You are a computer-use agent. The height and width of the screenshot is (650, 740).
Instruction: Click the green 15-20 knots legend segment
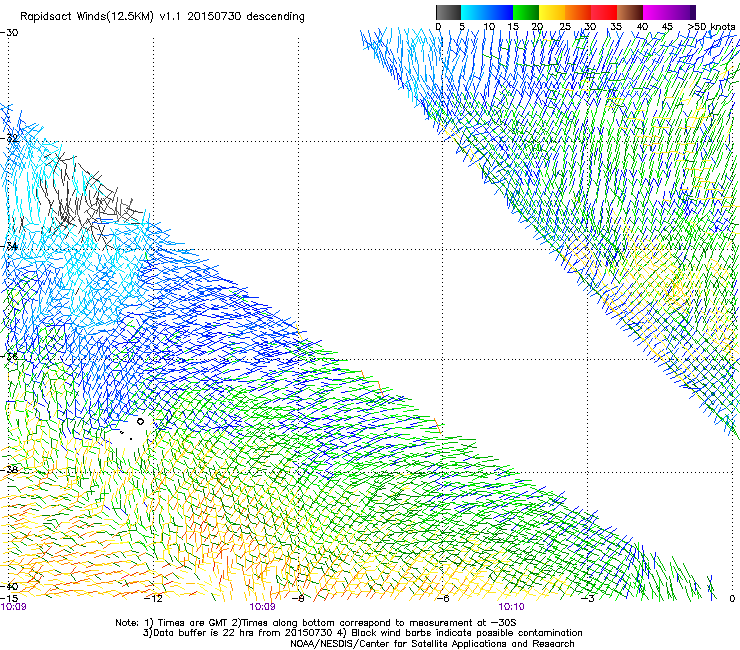coord(526,12)
